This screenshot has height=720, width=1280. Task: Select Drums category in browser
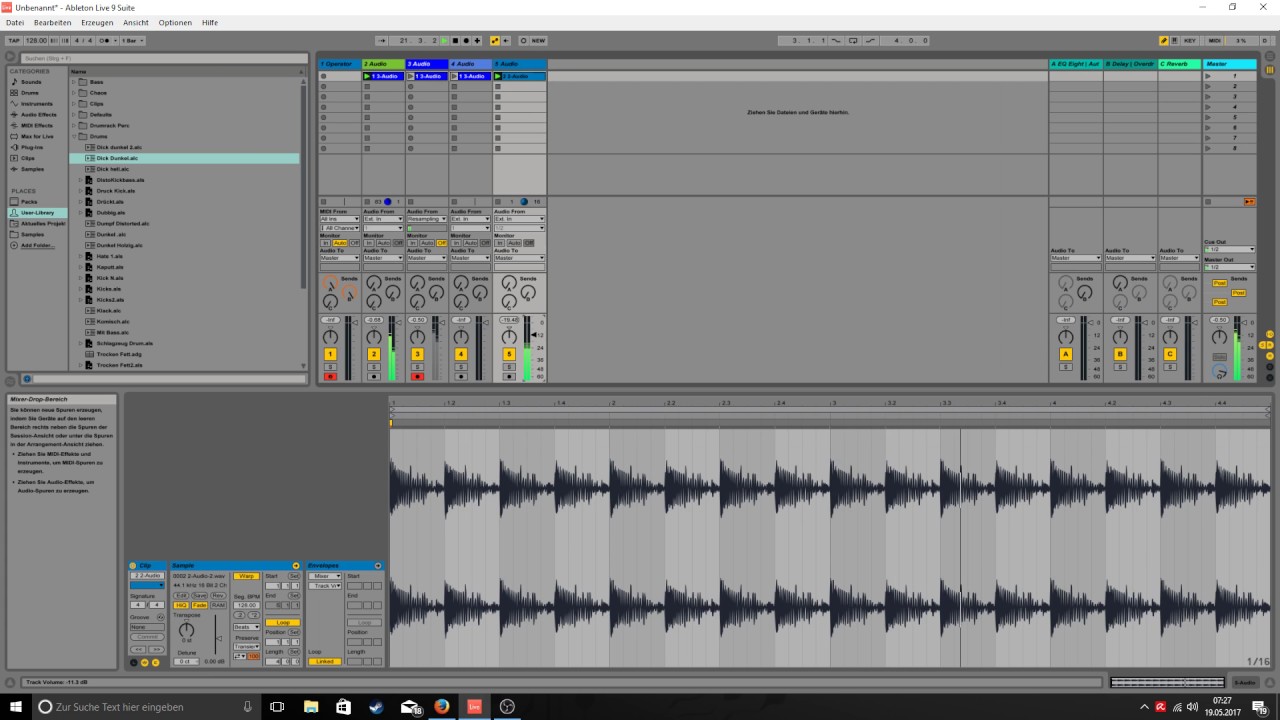(x=30, y=93)
